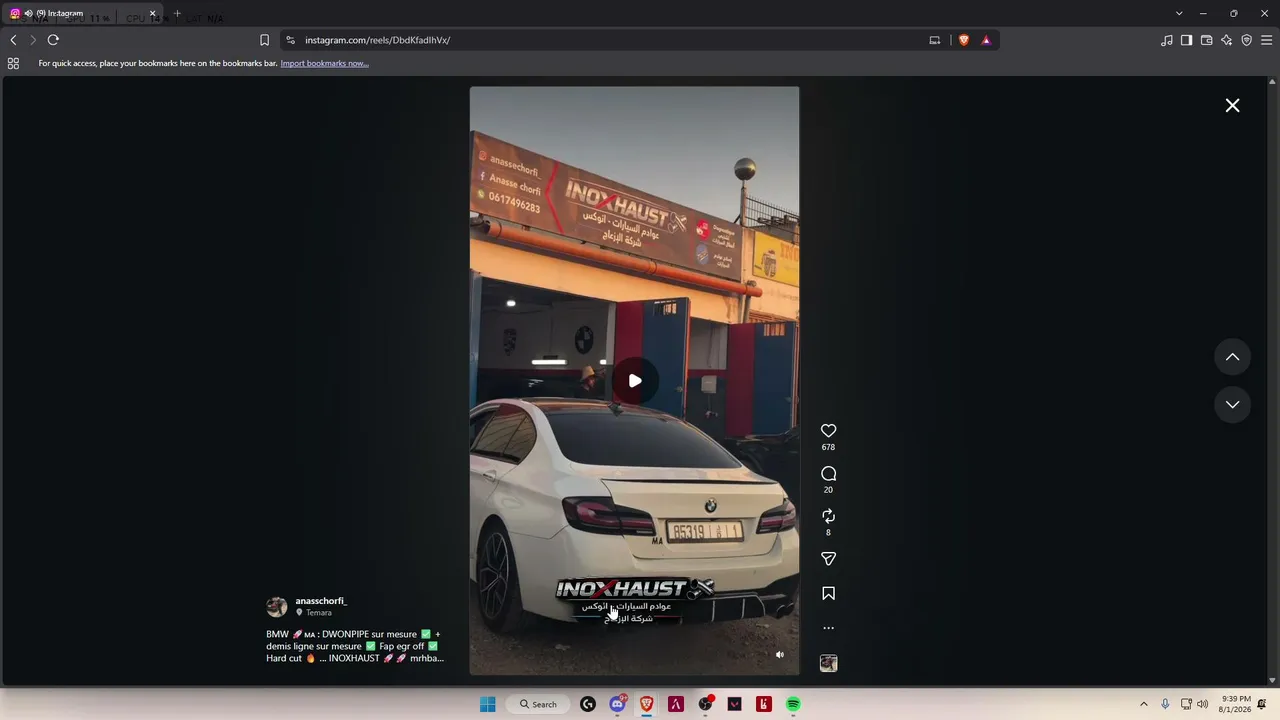
Task: Repost the reel
Action: (x=828, y=516)
